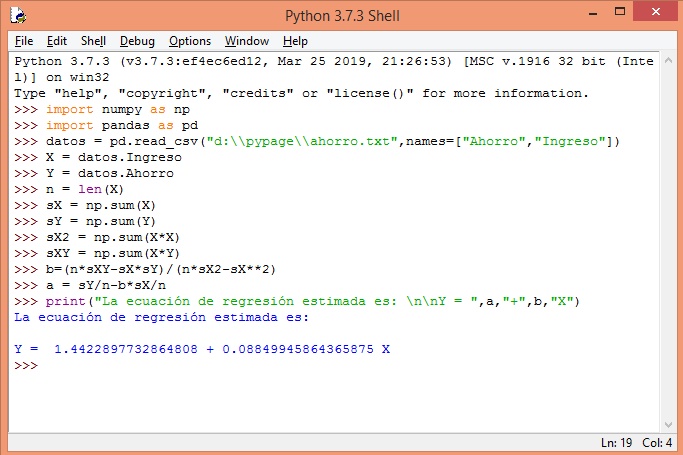
Task: Click the scrollbar up arrow
Action: tap(668, 61)
